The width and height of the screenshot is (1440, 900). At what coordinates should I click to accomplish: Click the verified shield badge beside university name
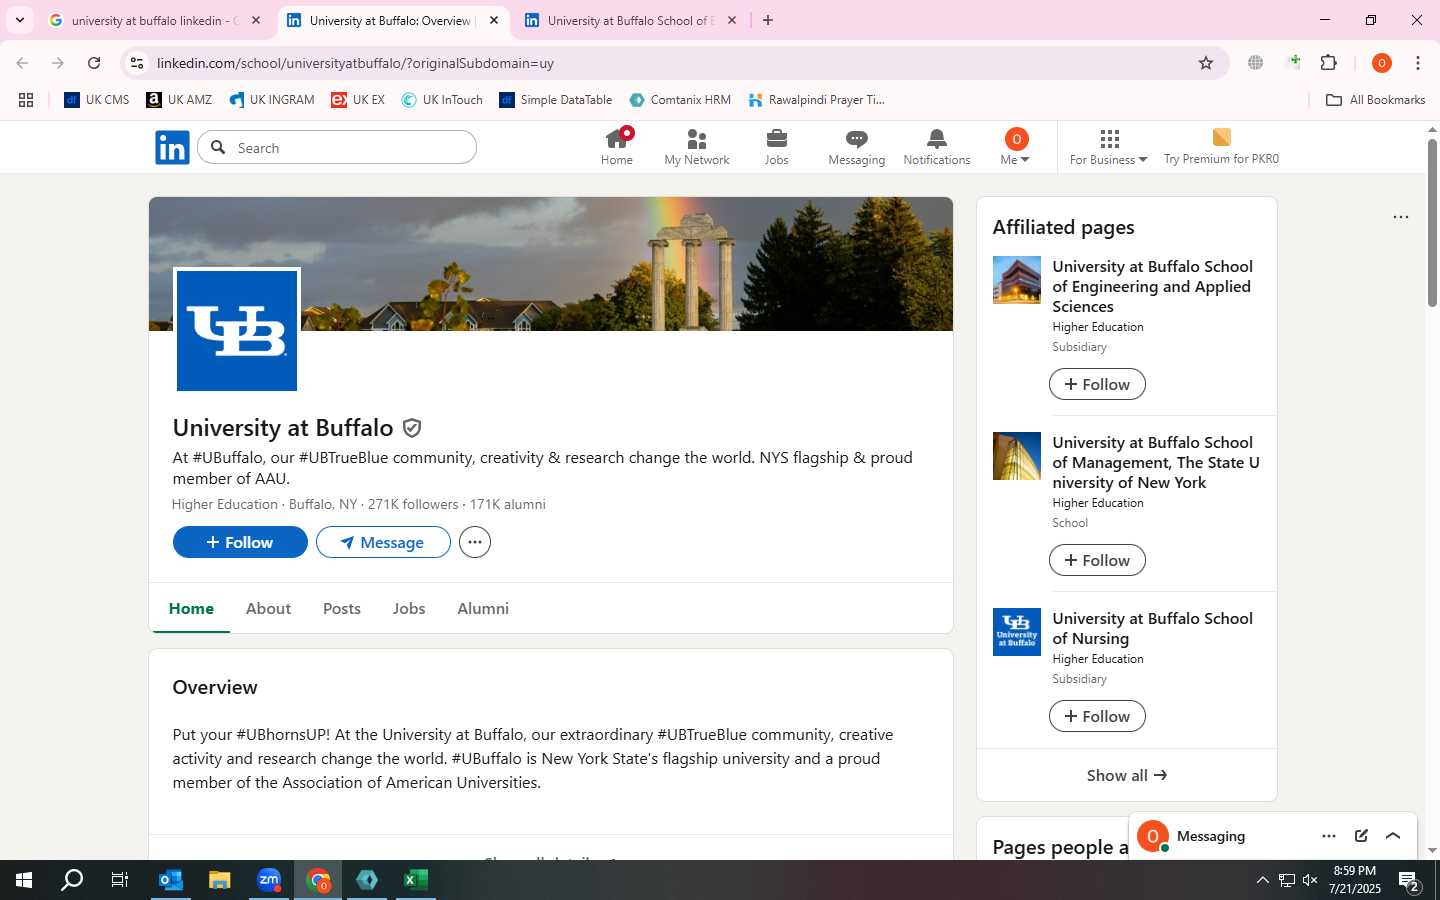pos(412,428)
